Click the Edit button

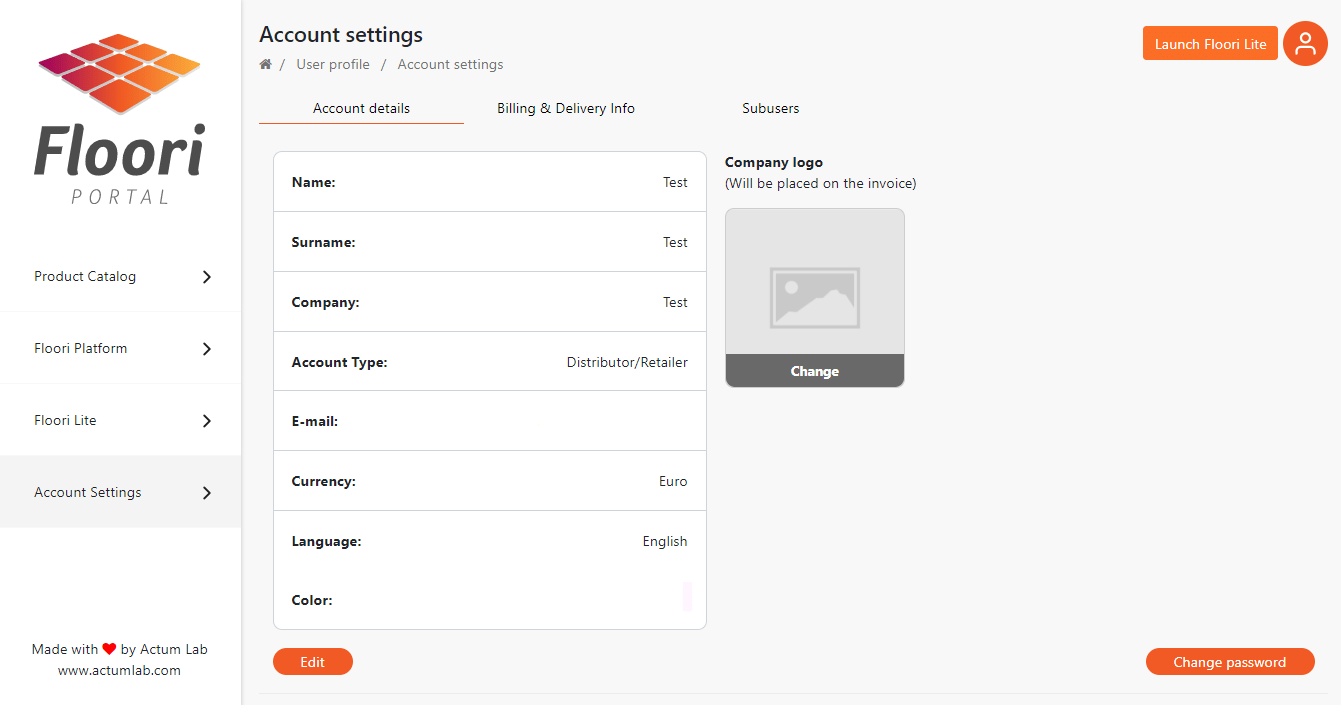(x=313, y=662)
